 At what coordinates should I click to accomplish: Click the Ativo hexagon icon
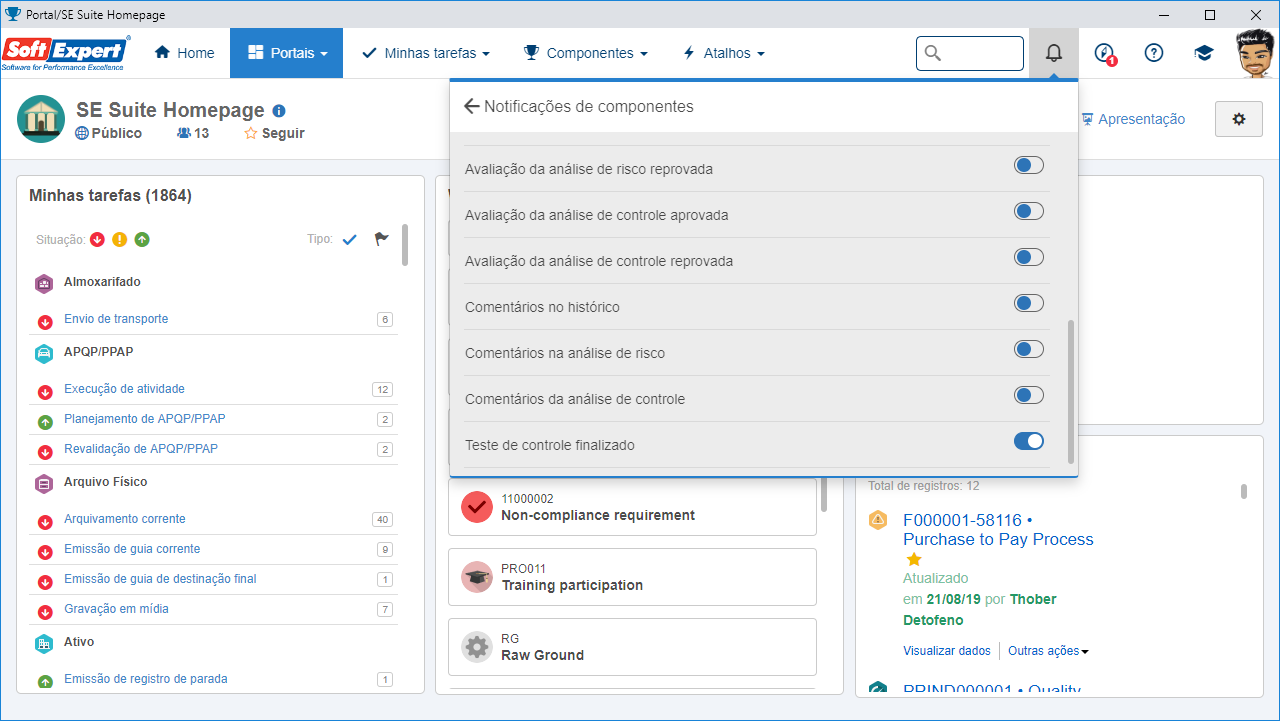(44, 643)
